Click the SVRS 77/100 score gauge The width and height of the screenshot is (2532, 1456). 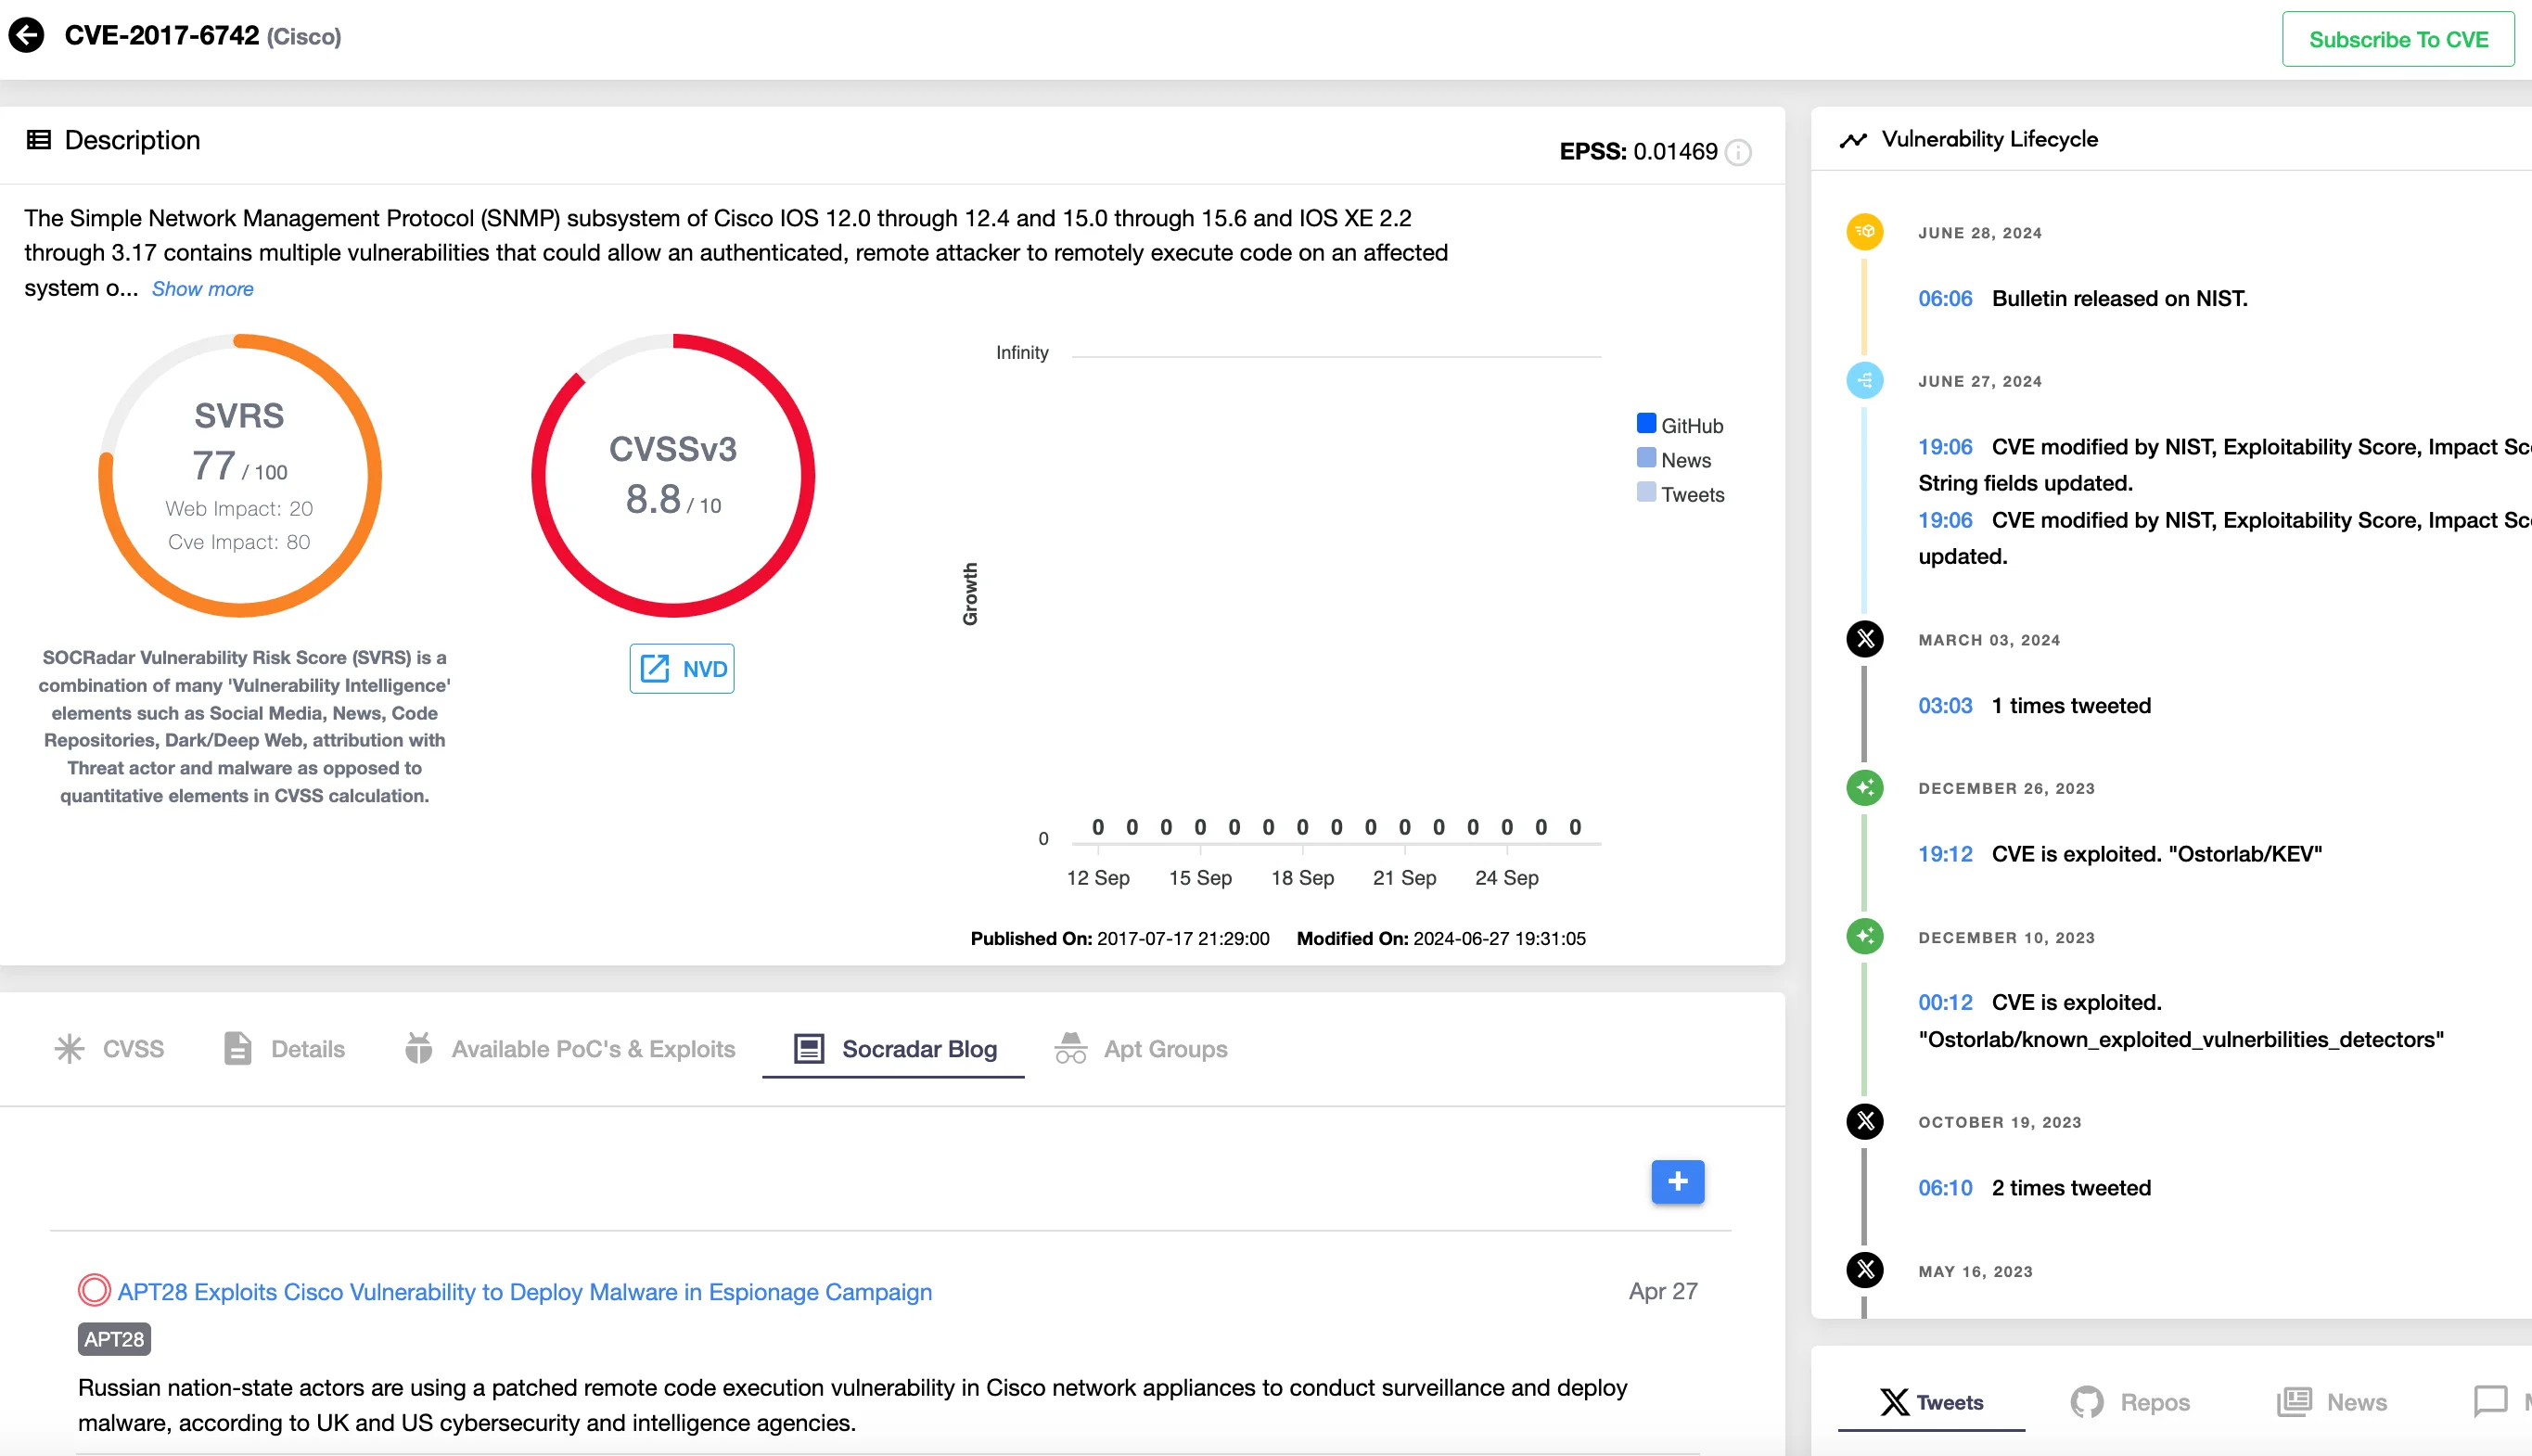(x=240, y=475)
